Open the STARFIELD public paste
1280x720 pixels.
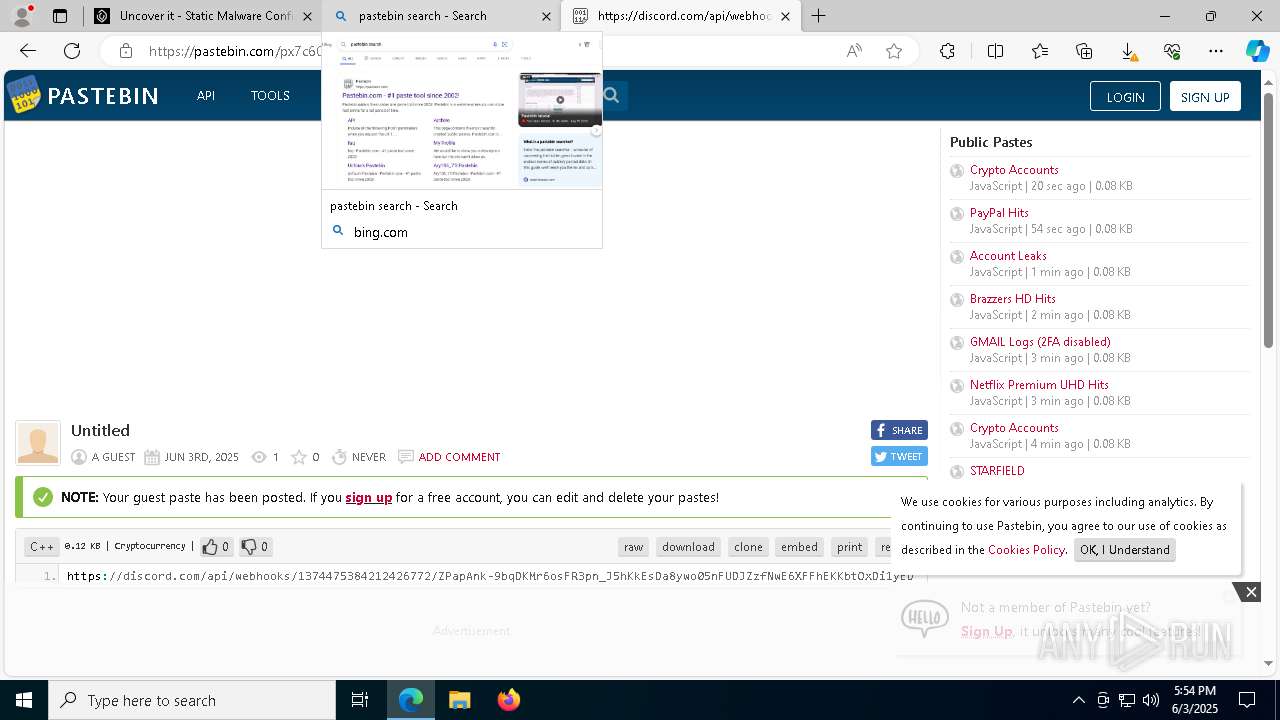click(997, 471)
